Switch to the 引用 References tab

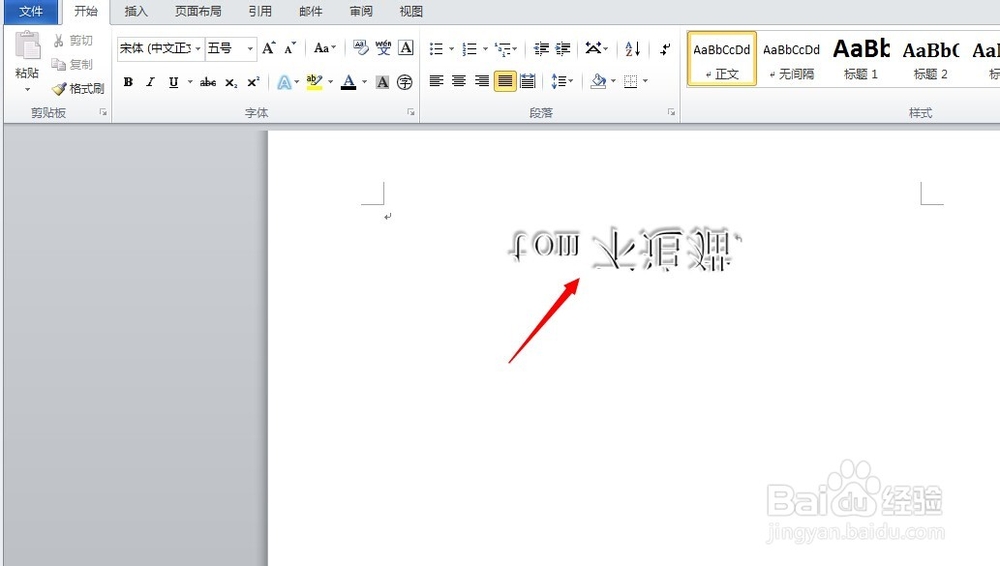coord(260,11)
